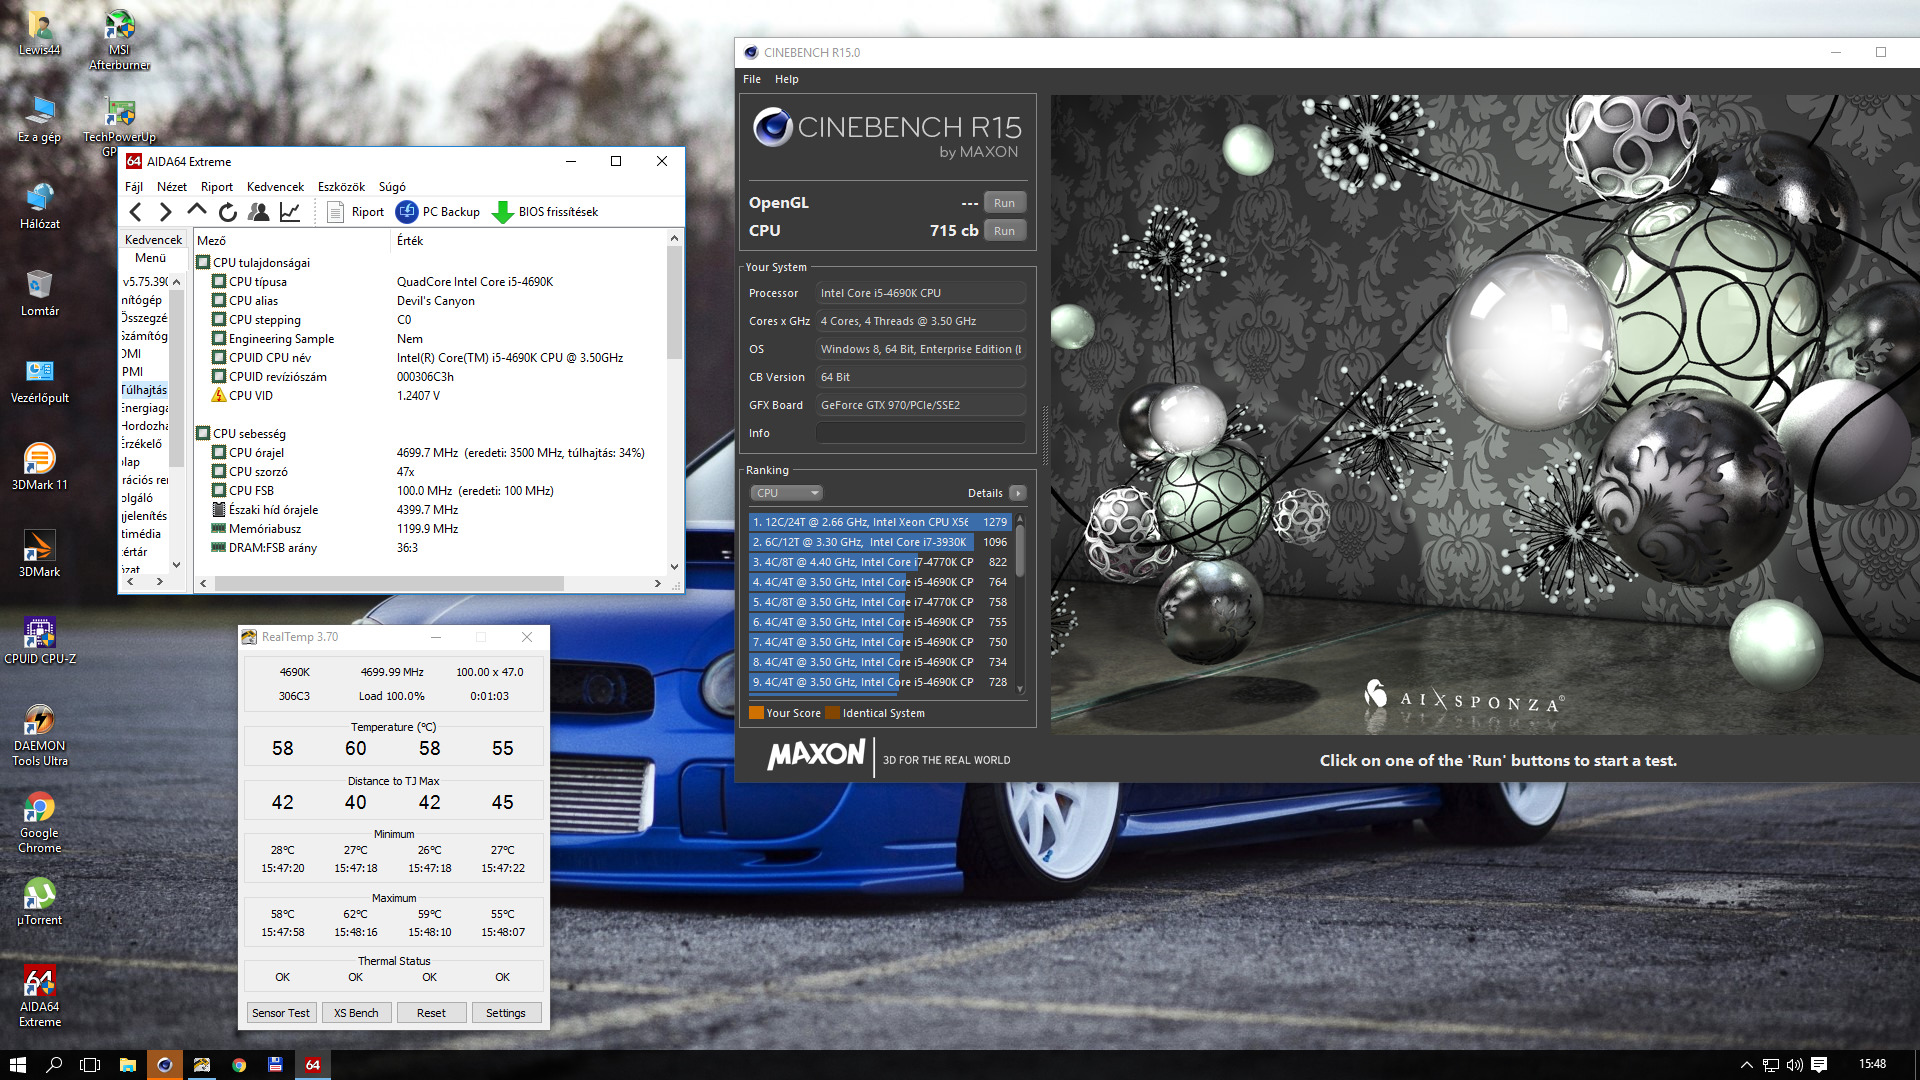Select Túlhajtás in AIDA64 tree

(x=145, y=390)
